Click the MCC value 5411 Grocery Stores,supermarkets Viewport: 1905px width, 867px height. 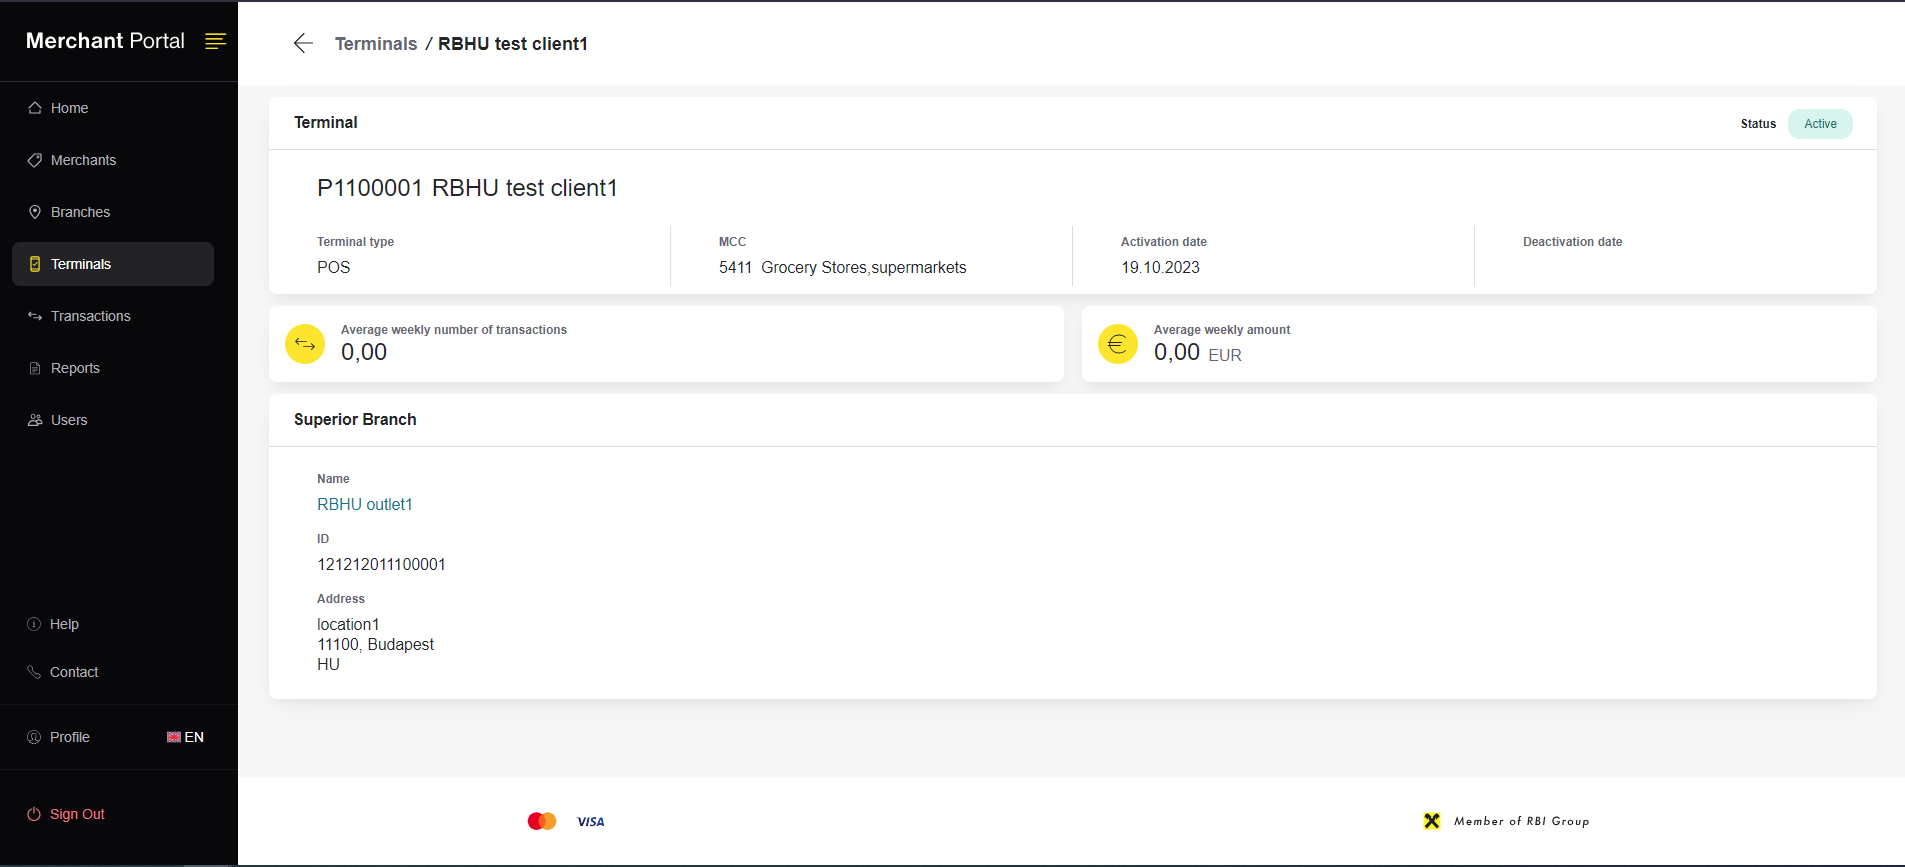pyautogui.click(x=843, y=267)
